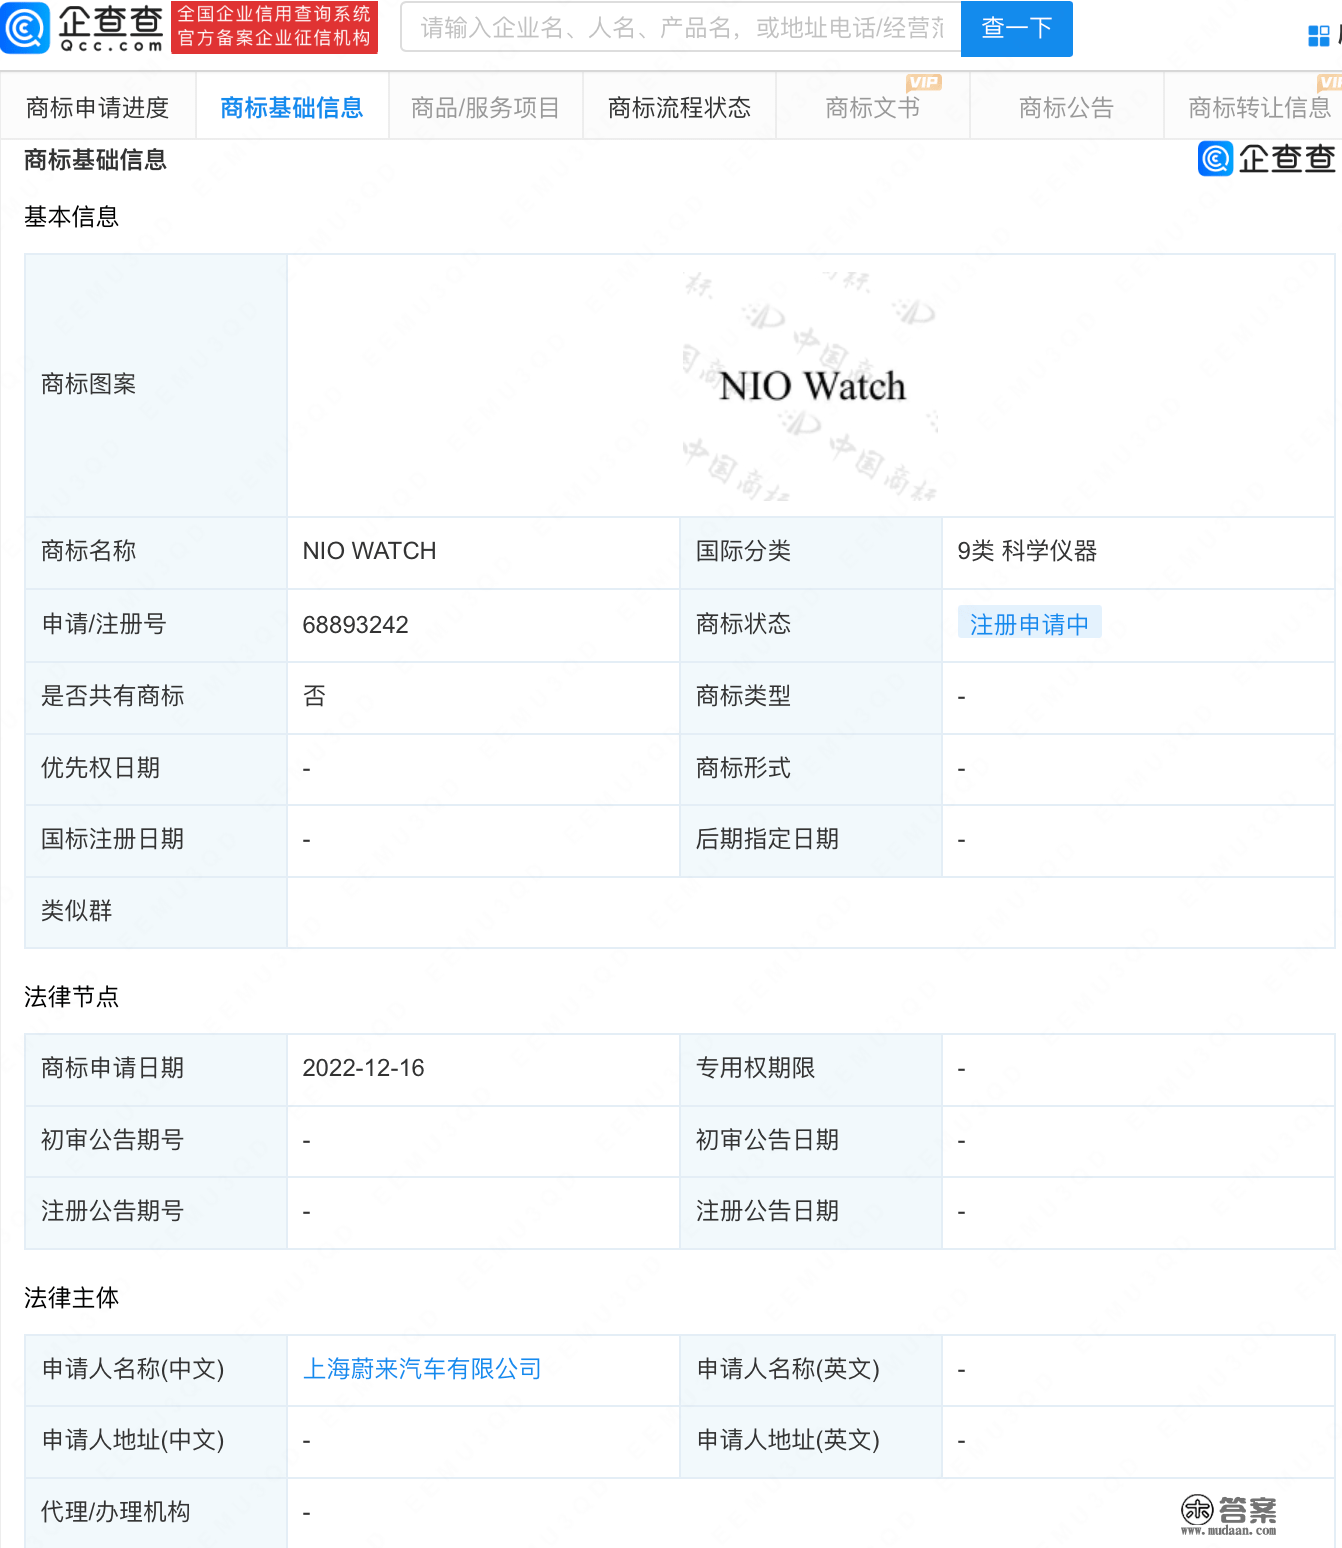Screen dimensions: 1342x1548
Task: Select registration number 68893242
Action: [x=356, y=625]
